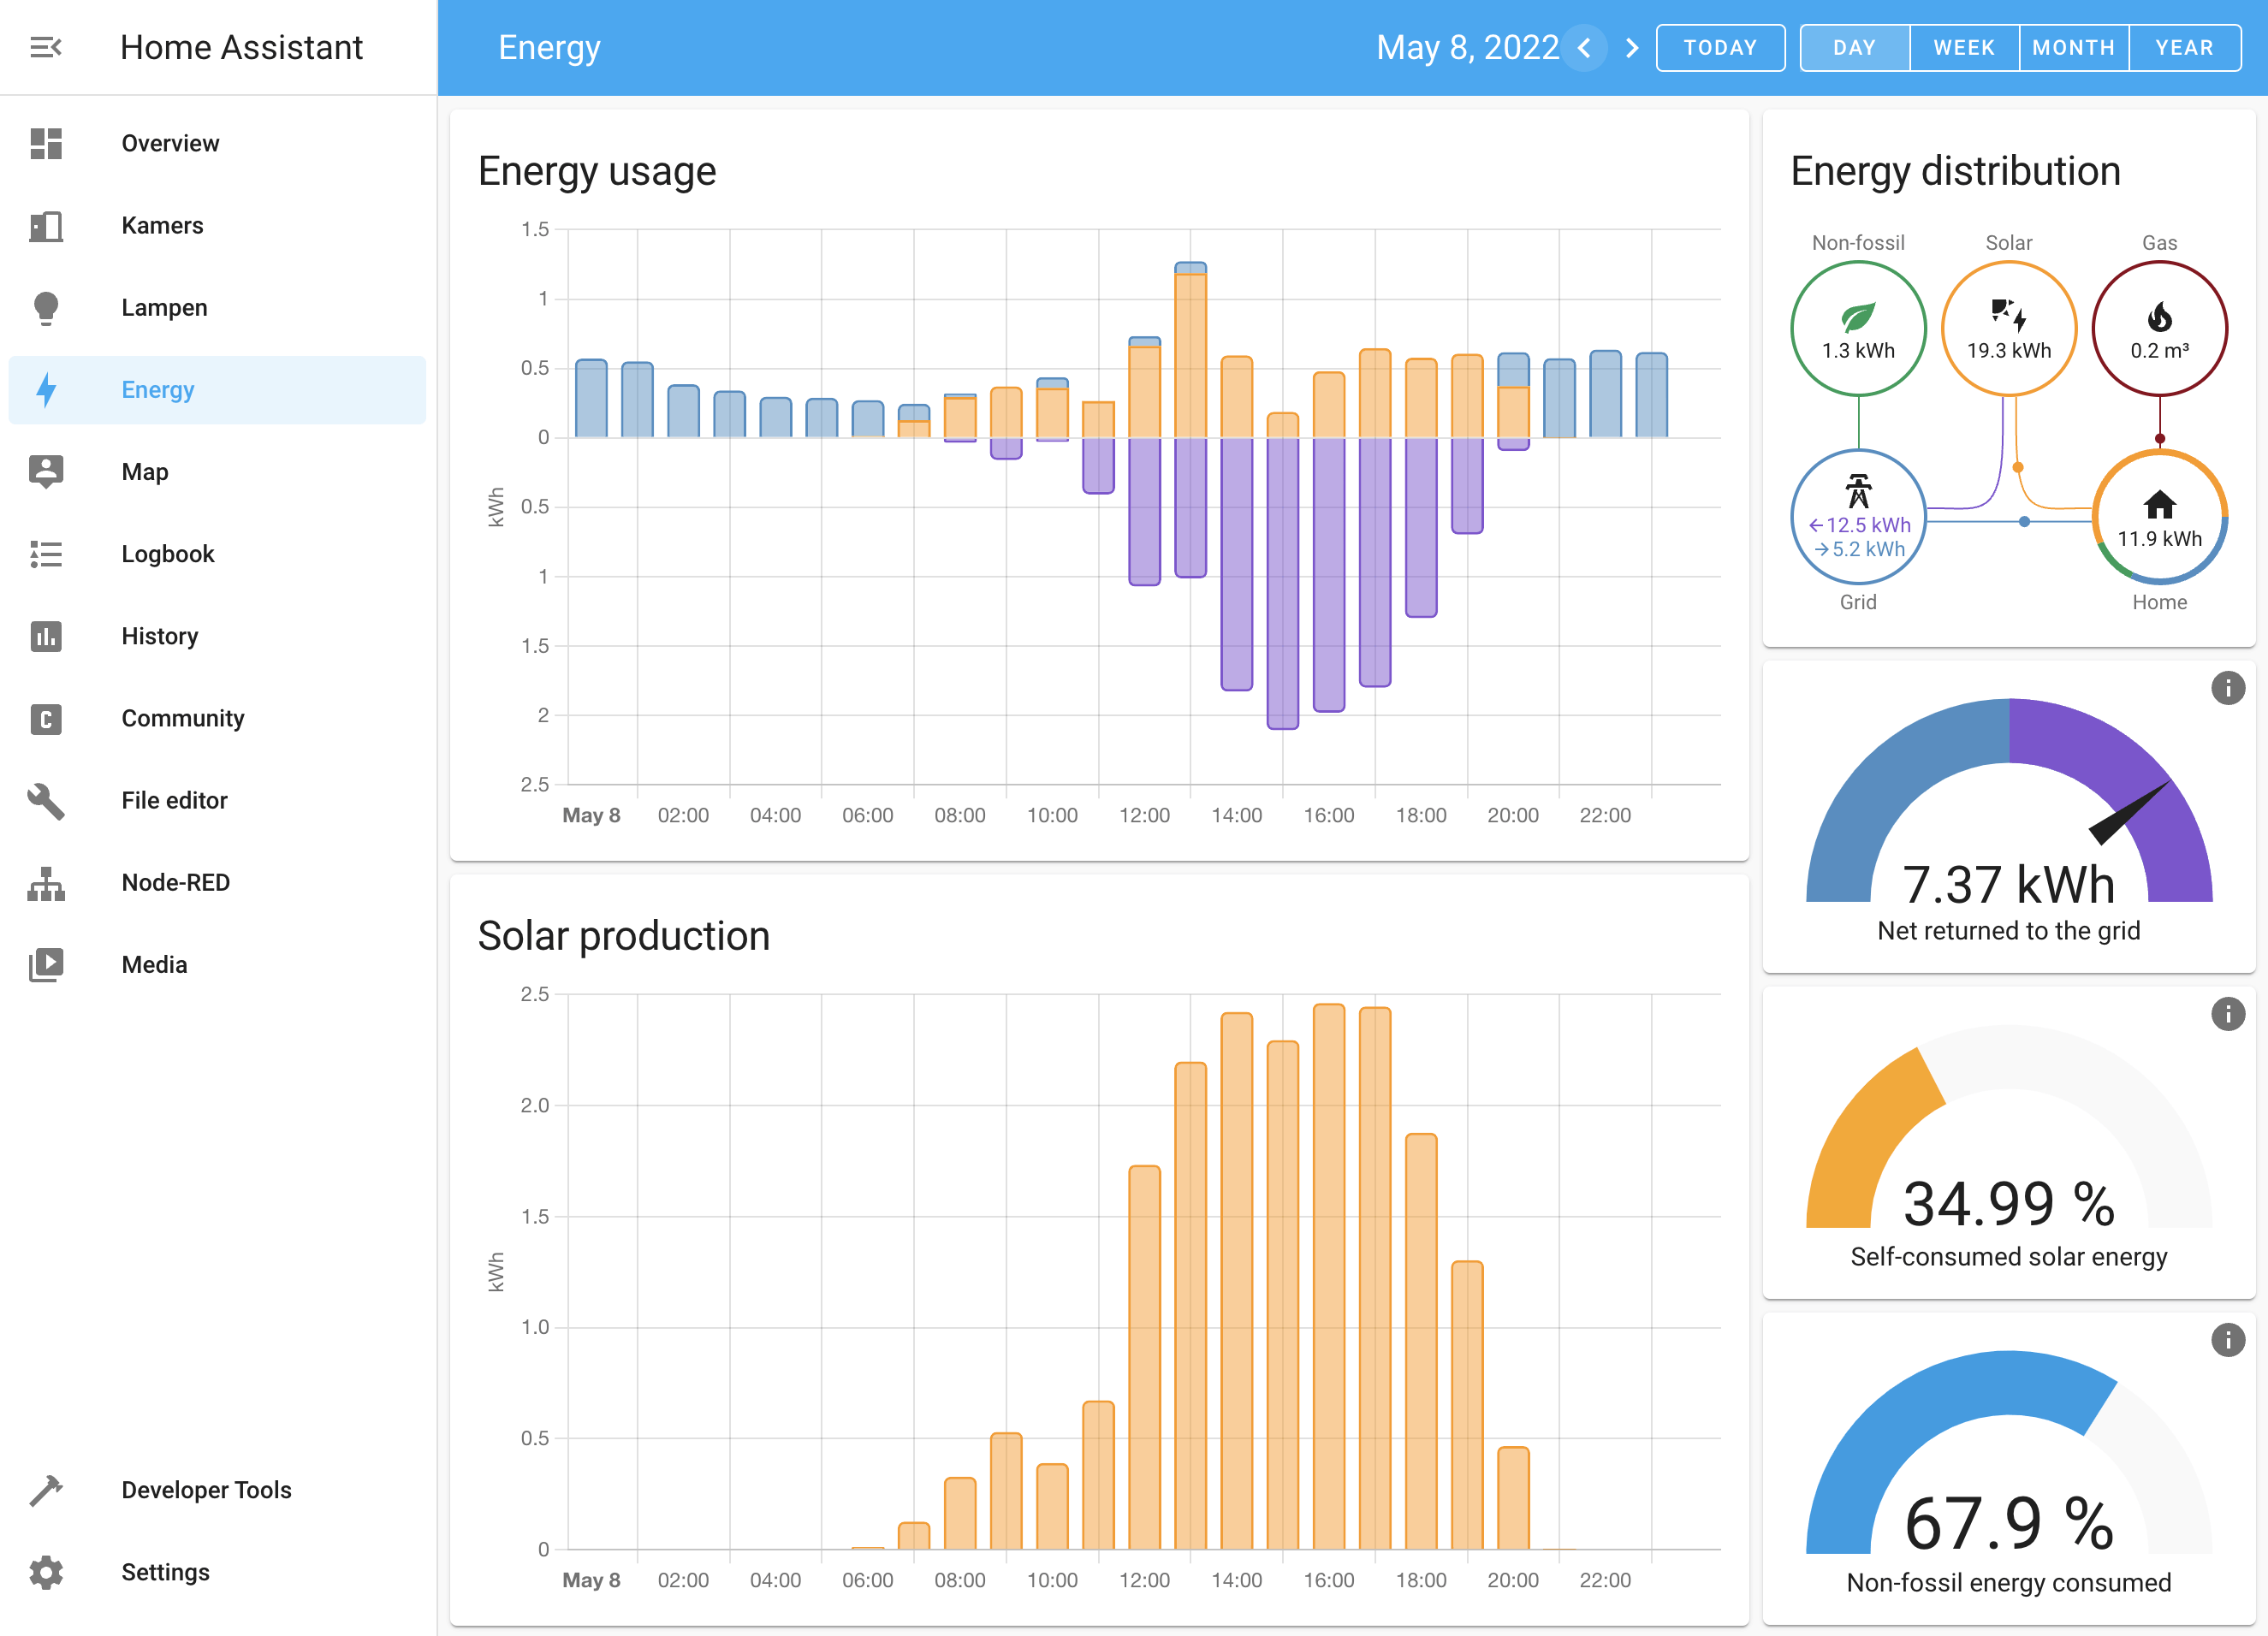Screen dimensions: 2268x1636
Task: Show info for Net returned to the grid
Action: coord(2229,688)
